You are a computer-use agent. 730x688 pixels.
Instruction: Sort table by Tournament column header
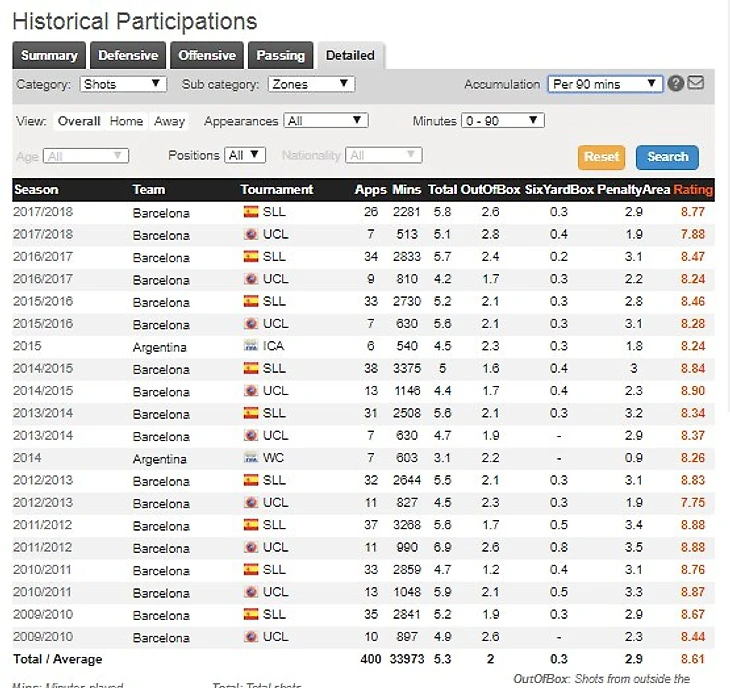click(277, 189)
